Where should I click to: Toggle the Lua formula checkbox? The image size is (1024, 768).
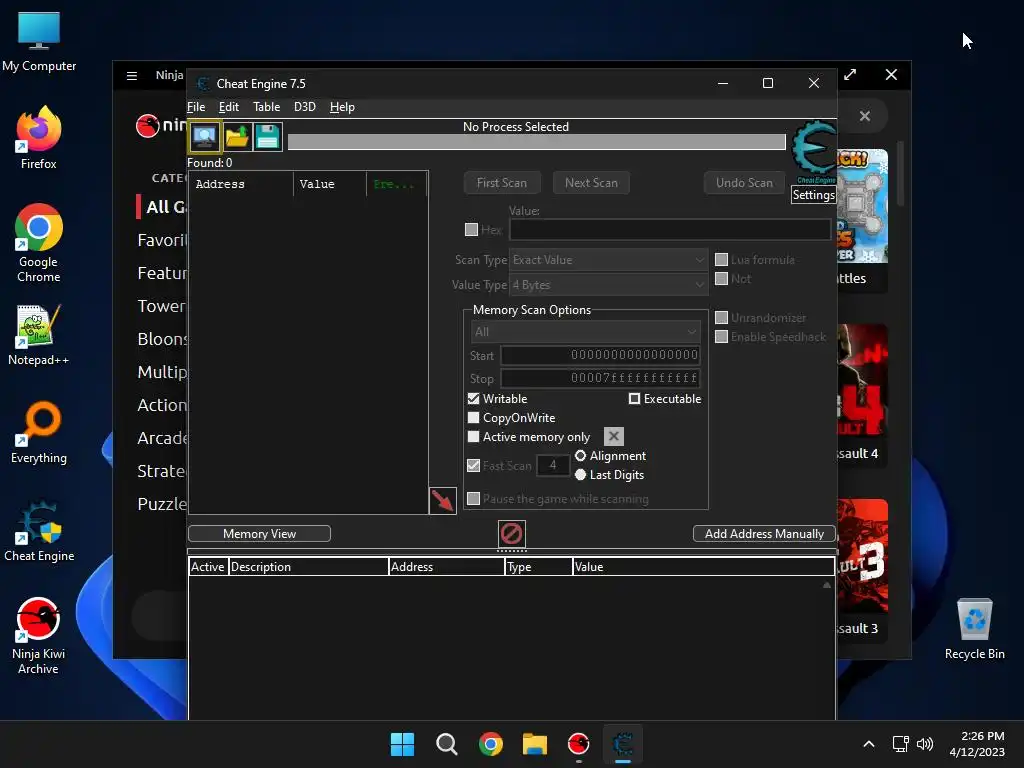721,259
